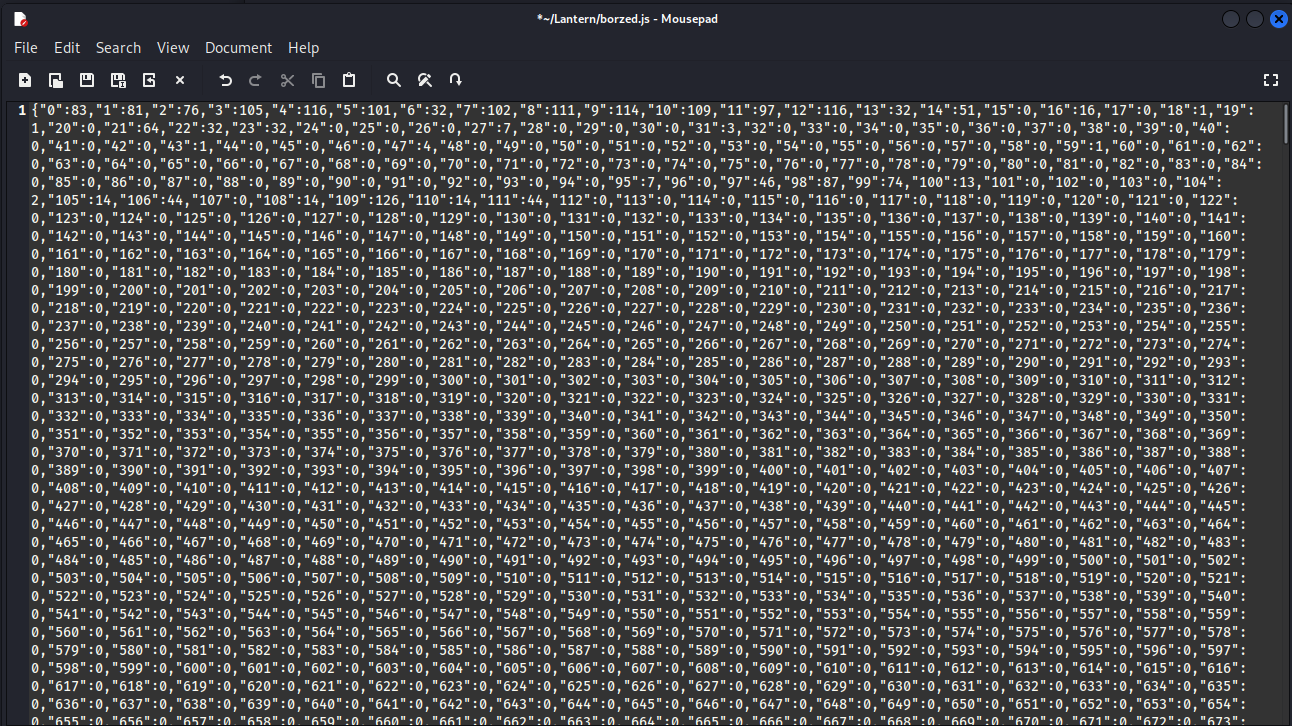Cut selection with the scissors icon
Screen dimensions: 1292x726
point(287,80)
